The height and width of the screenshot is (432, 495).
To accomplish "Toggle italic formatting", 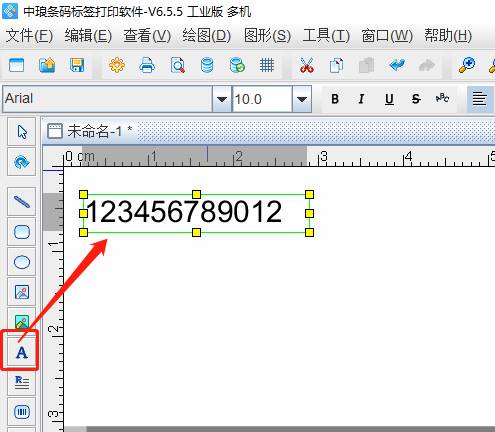I will (x=361, y=99).
